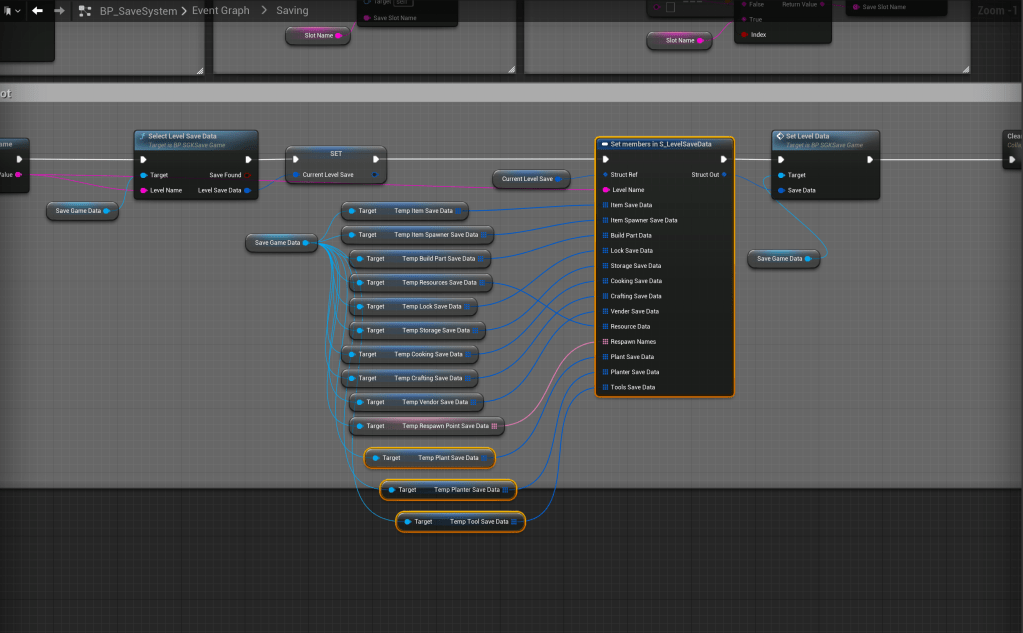Click the Save Data pin on Set Level Data
Screen dimensions: 1023x633
[x=779, y=189]
